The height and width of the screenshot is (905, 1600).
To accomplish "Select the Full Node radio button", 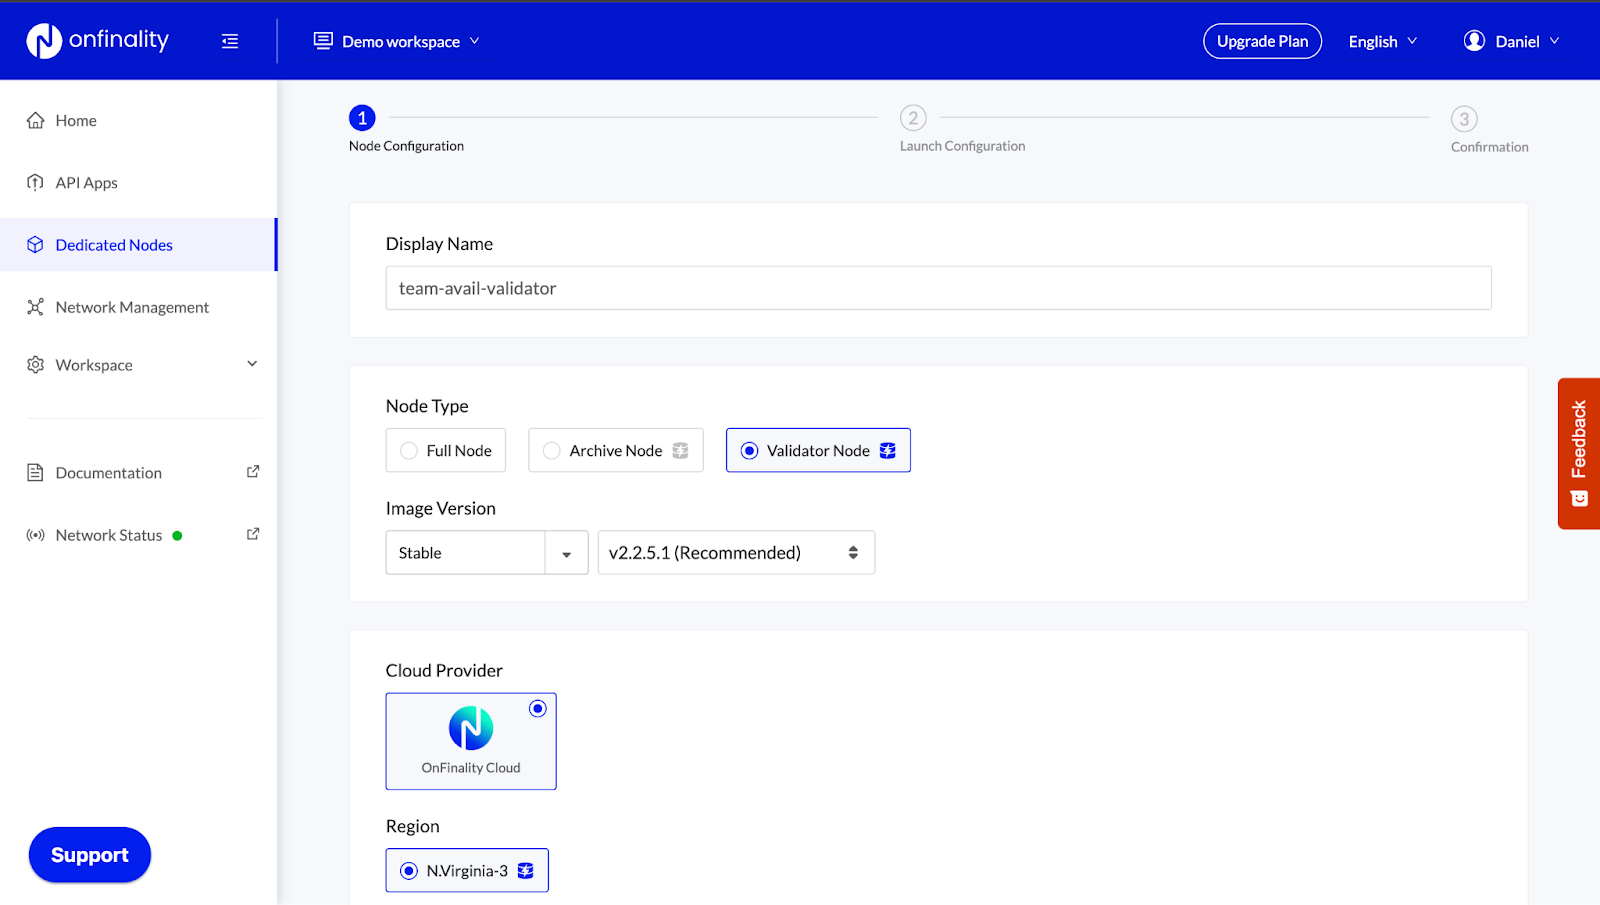I will pyautogui.click(x=409, y=451).
